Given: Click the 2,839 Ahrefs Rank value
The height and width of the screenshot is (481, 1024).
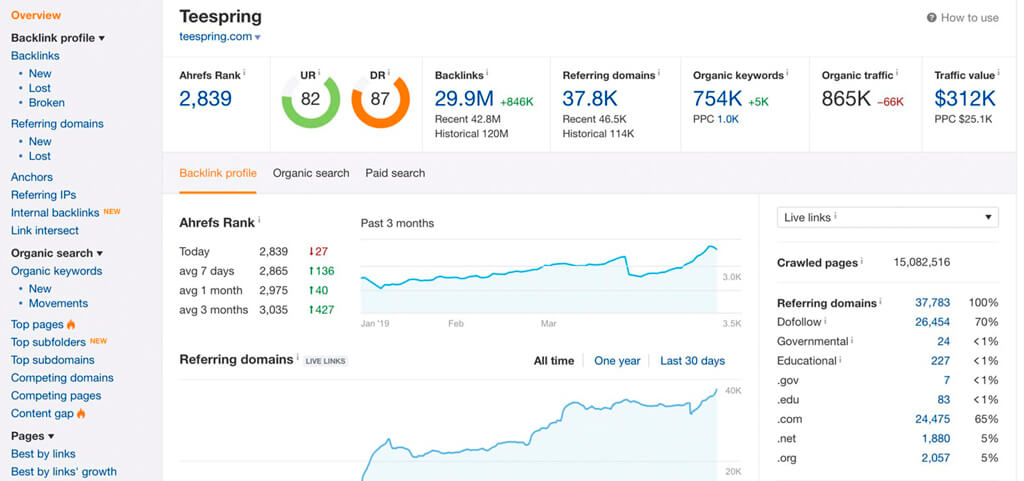Looking at the screenshot, I should point(206,99).
